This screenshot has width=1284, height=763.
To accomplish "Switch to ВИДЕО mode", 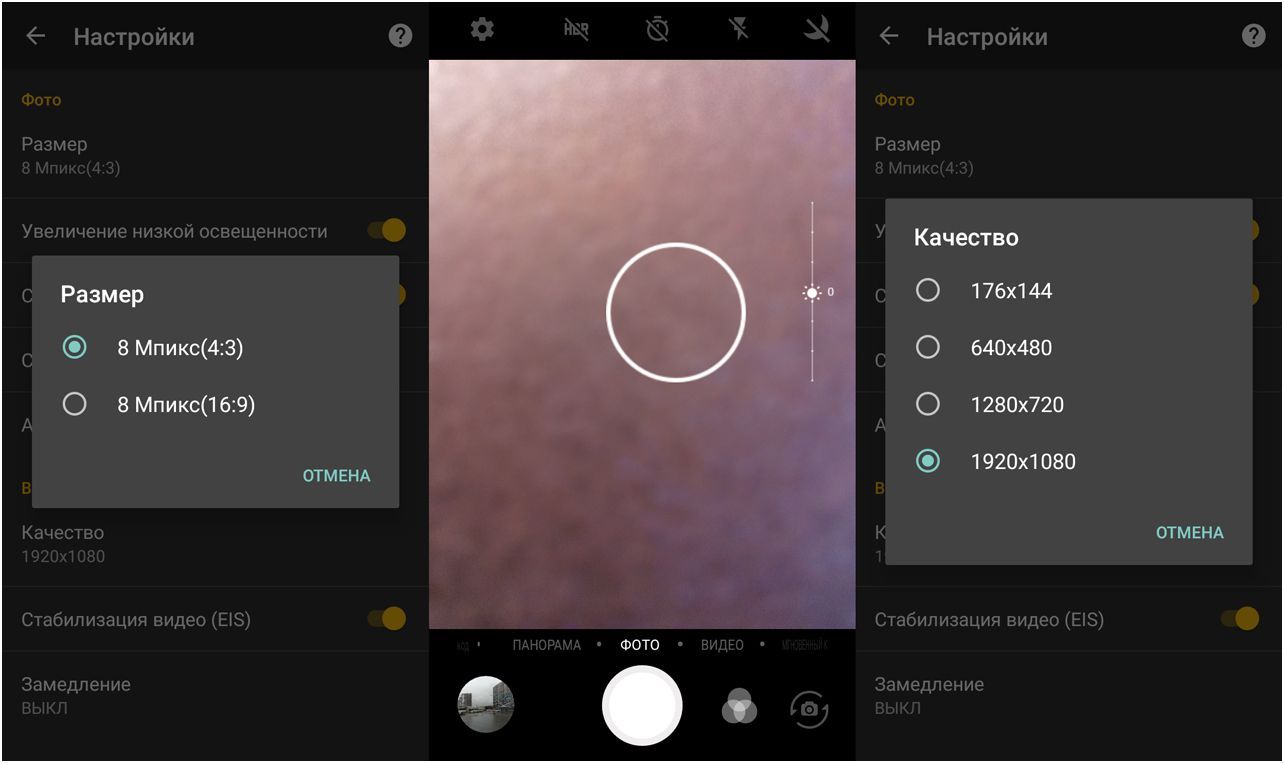I will pos(722,645).
